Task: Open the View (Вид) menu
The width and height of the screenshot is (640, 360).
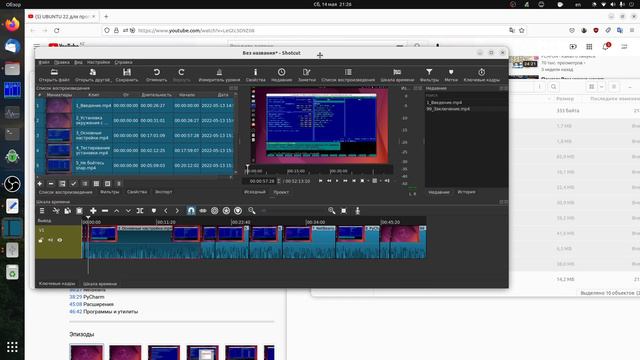Action: click(x=78, y=62)
